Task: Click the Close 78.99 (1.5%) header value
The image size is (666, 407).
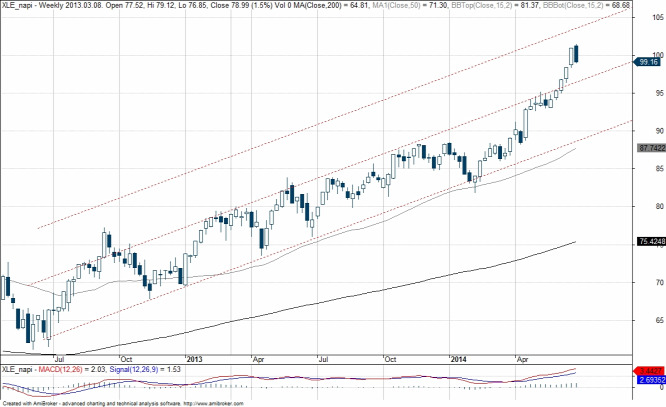Action: 242,5
